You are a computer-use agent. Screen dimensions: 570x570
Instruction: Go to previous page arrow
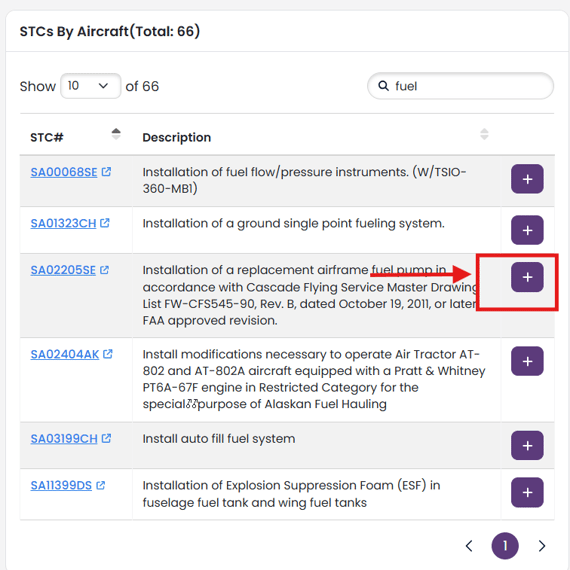(x=469, y=546)
